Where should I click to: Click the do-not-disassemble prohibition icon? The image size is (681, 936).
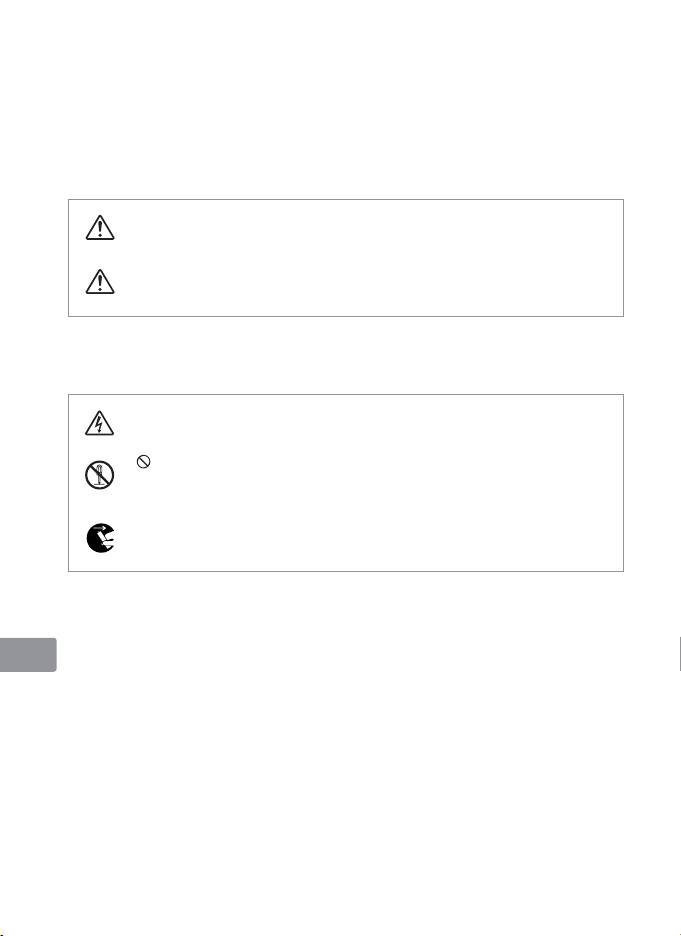(x=99, y=478)
